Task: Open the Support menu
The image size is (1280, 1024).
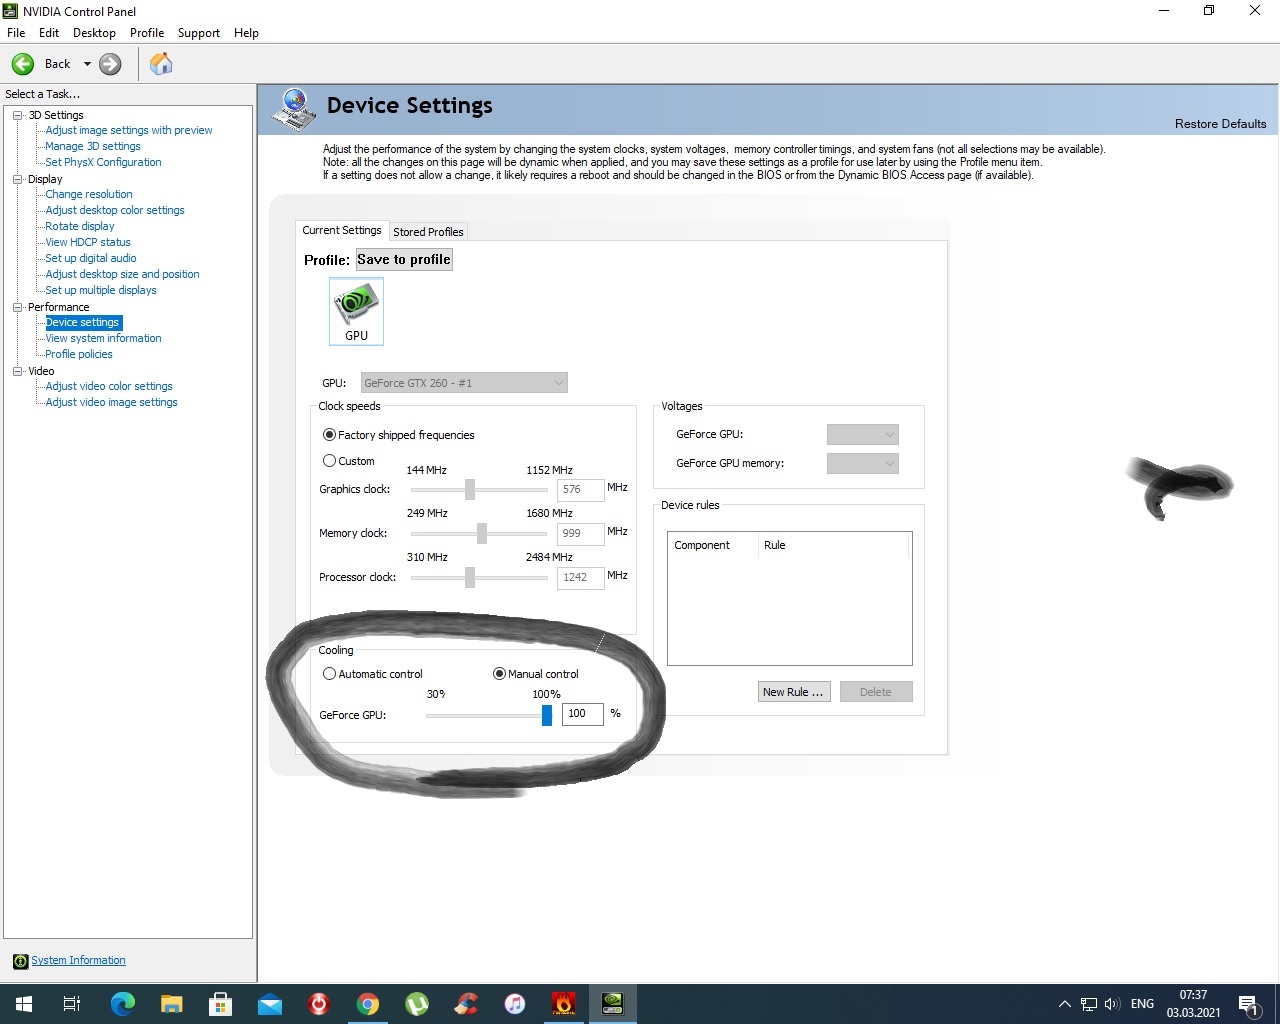Action: (199, 33)
